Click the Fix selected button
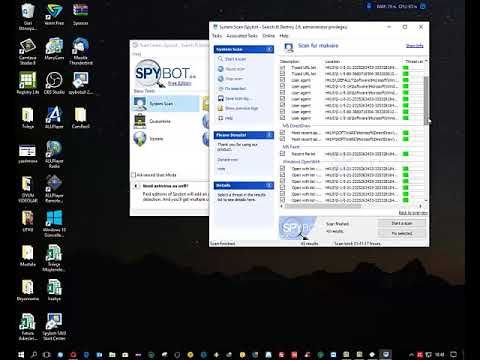The width and height of the screenshot is (480, 360). [x=402, y=233]
